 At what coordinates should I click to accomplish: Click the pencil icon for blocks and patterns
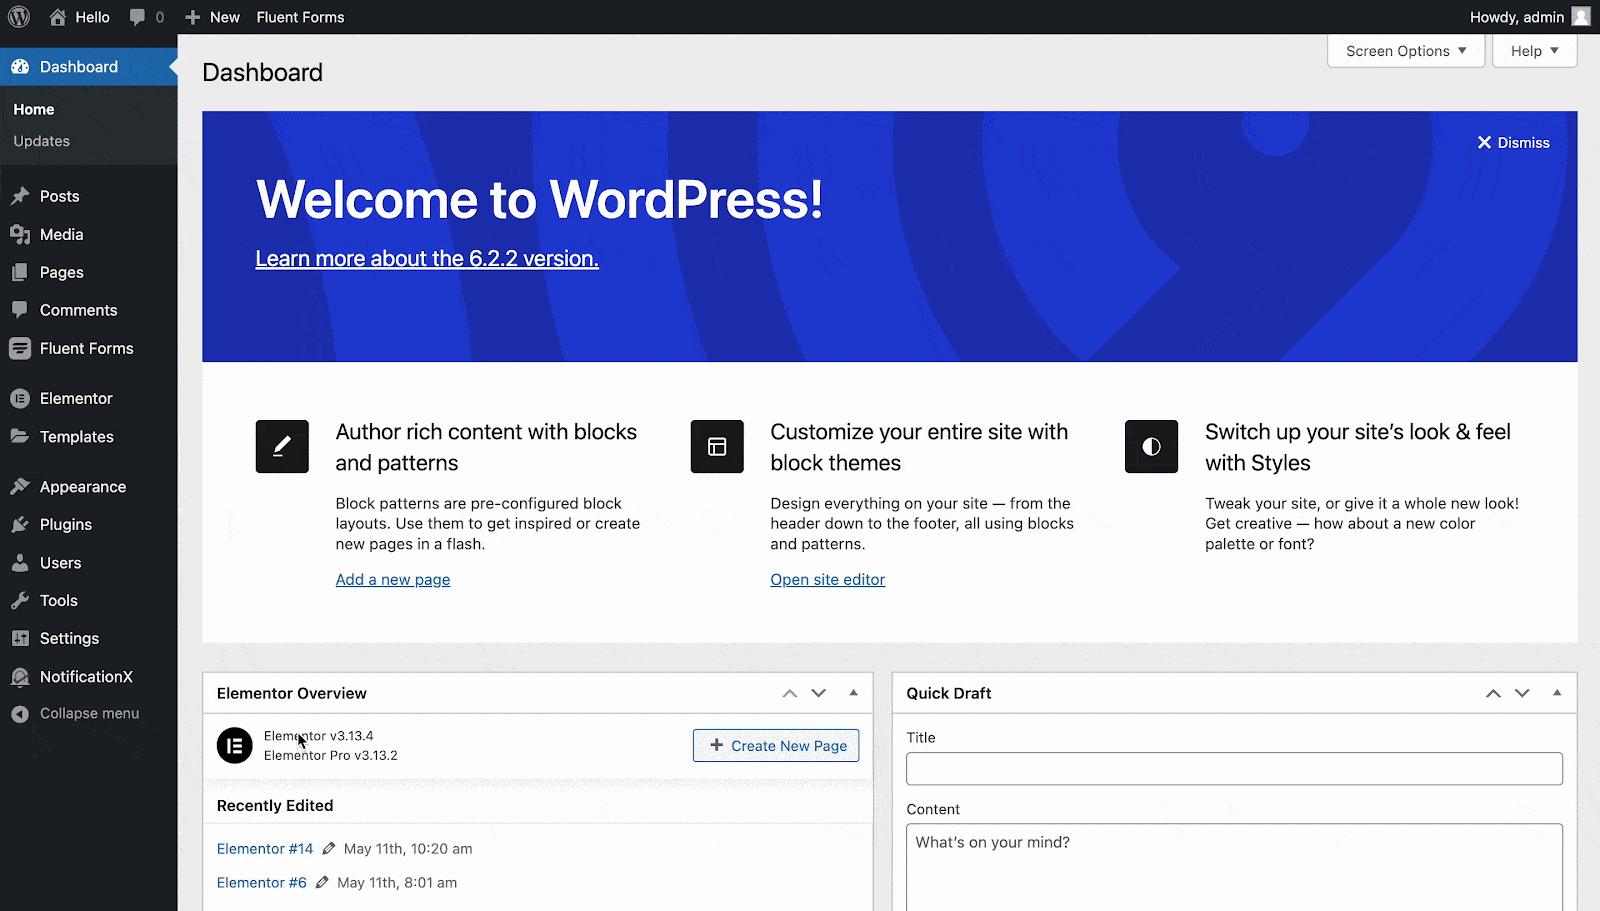coord(282,446)
